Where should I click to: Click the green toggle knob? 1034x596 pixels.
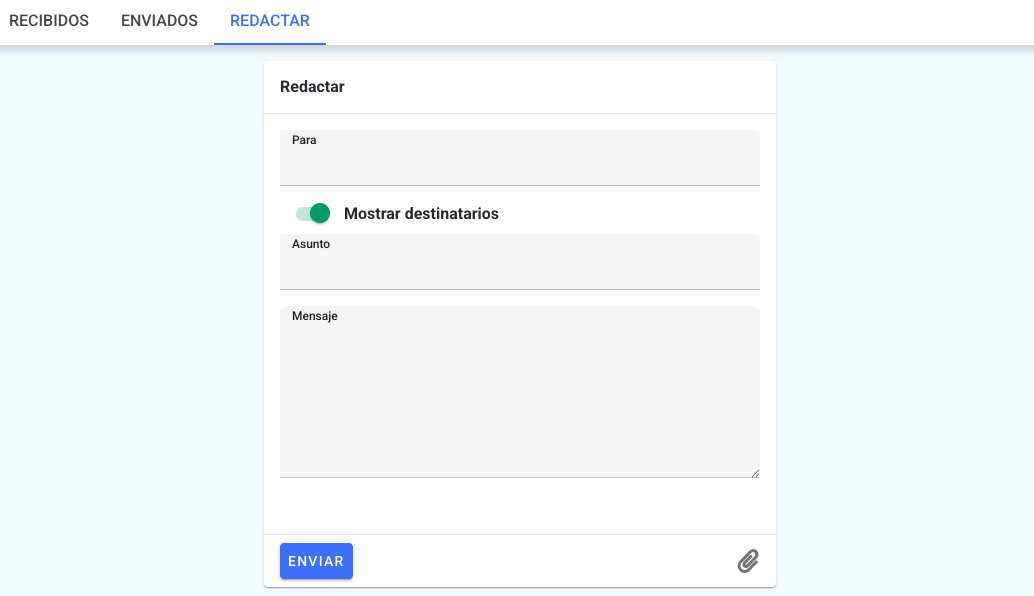320,213
